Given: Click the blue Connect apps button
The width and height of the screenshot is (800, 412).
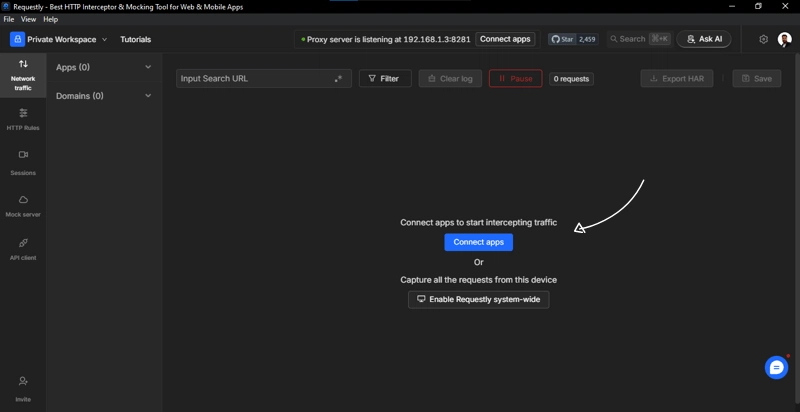Looking at the screenshot, I should click(x=478, y=242).
